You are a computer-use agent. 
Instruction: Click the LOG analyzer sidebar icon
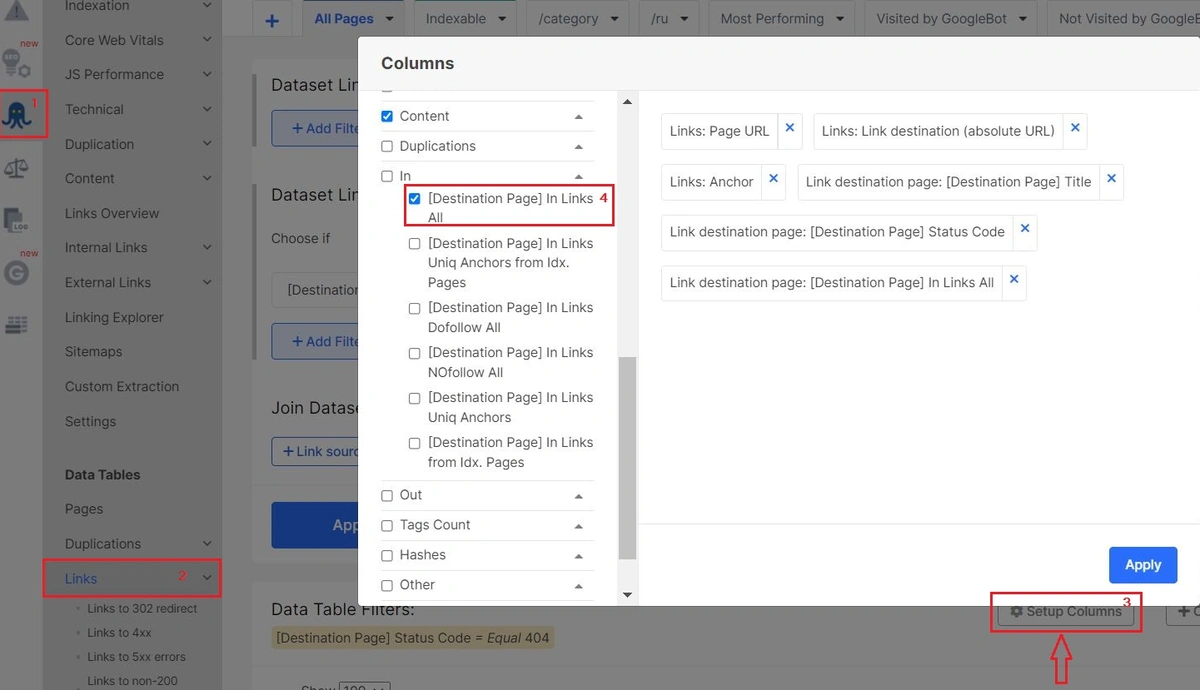point(17,220)
